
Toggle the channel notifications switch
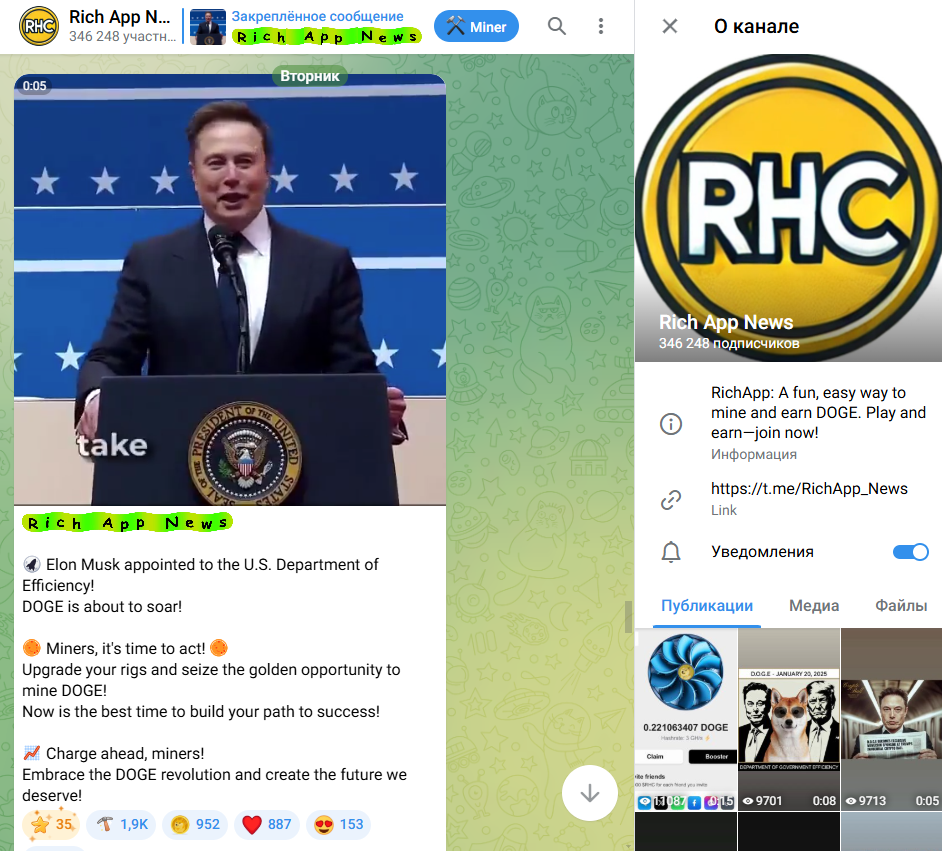point(910,551)
